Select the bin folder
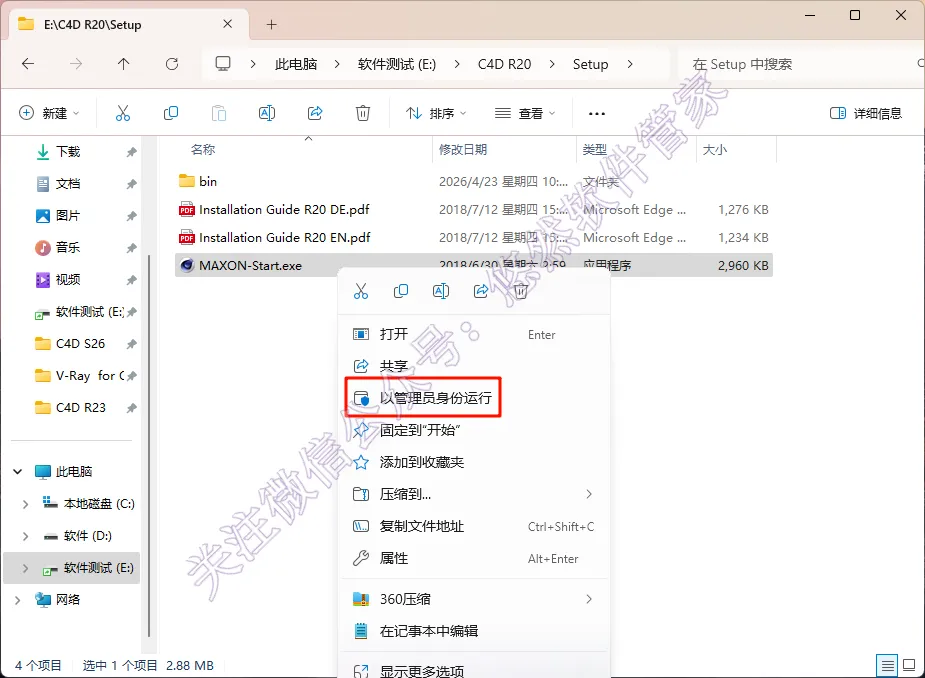 [x=474, y=181]
